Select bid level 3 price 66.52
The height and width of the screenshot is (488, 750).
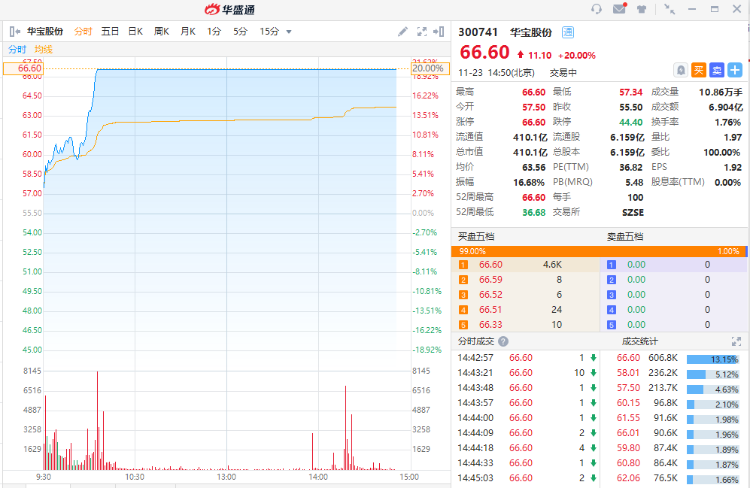(491, 295)
